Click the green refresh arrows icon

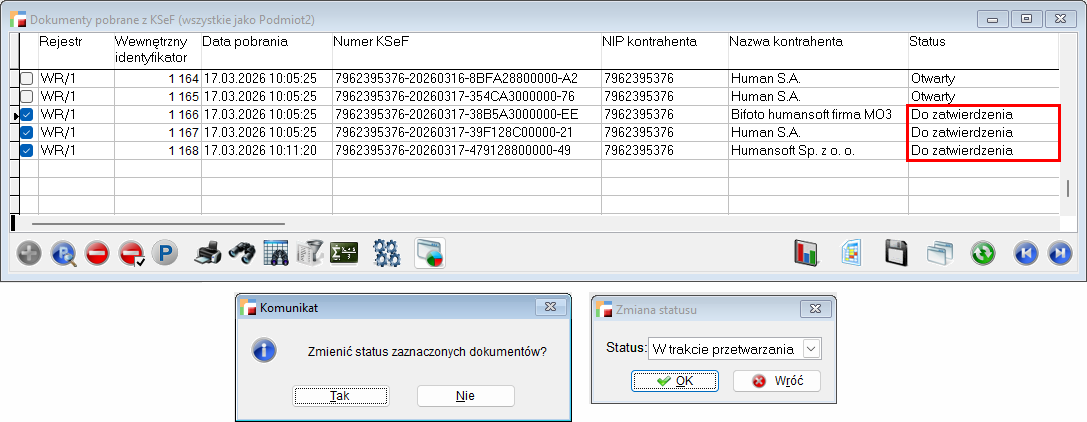pyautogui.click(x=983, y=253)
